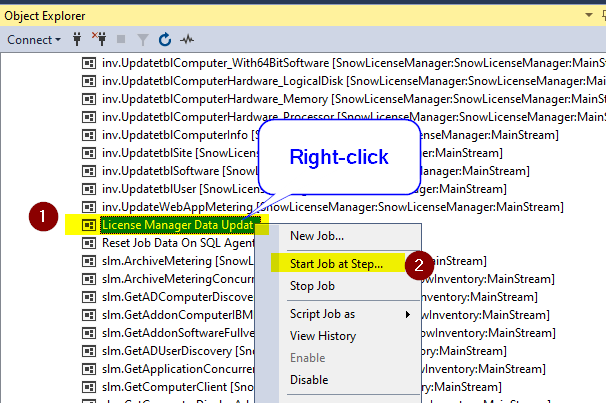This screenshot has width=606, height=403.
Task: Select the inv.UpdateWebAppMetering job
Action: pyautogui.click(x=332, y=207)
